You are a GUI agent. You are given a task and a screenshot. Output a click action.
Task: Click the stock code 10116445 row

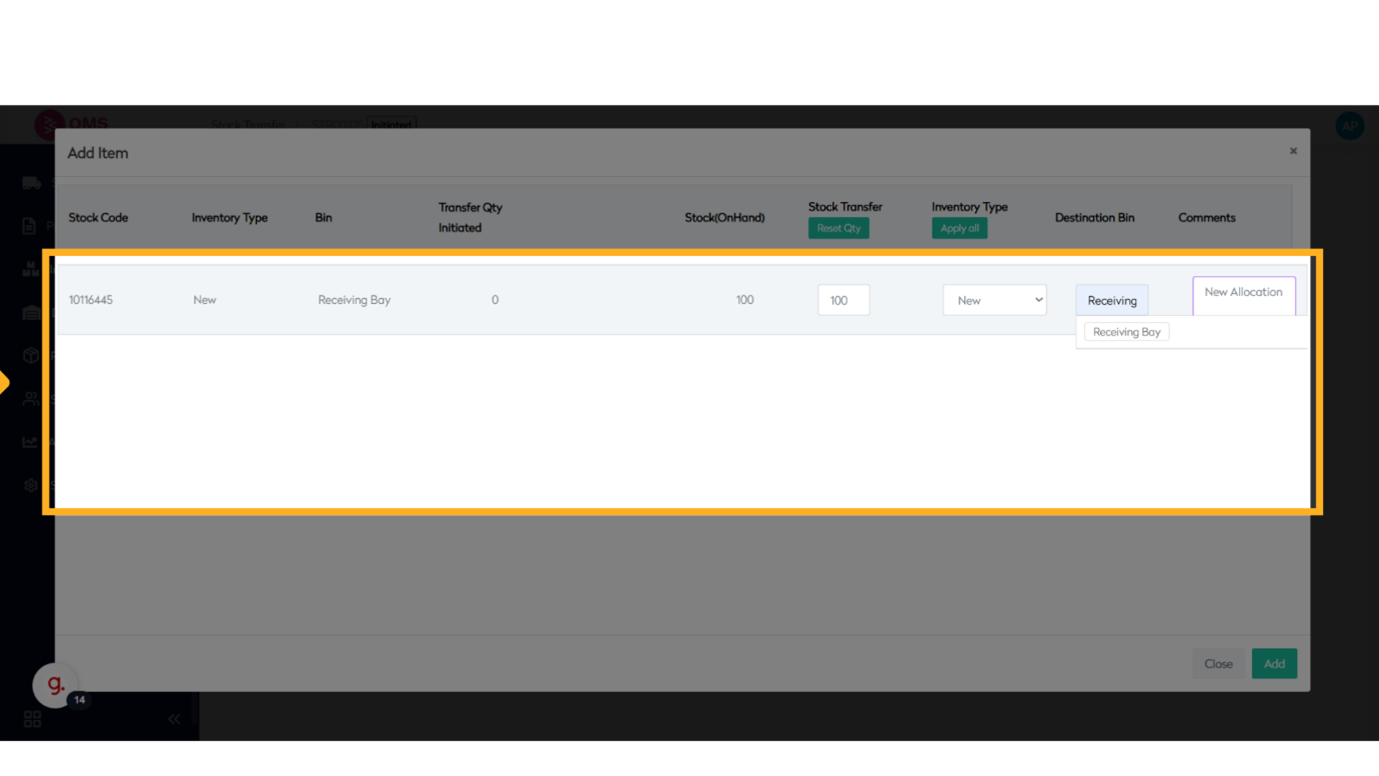(91, 300)
